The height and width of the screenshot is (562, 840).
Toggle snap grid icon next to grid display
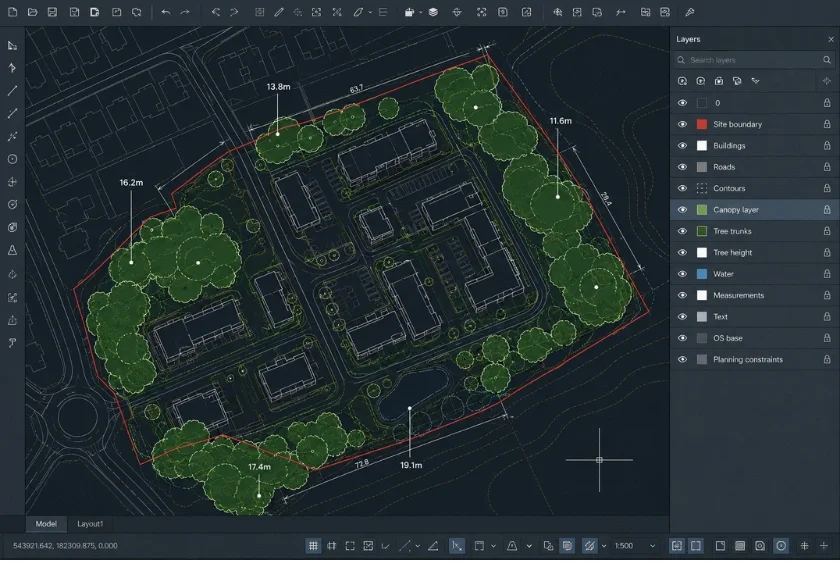pyautogui.click(x=332, y=546)
